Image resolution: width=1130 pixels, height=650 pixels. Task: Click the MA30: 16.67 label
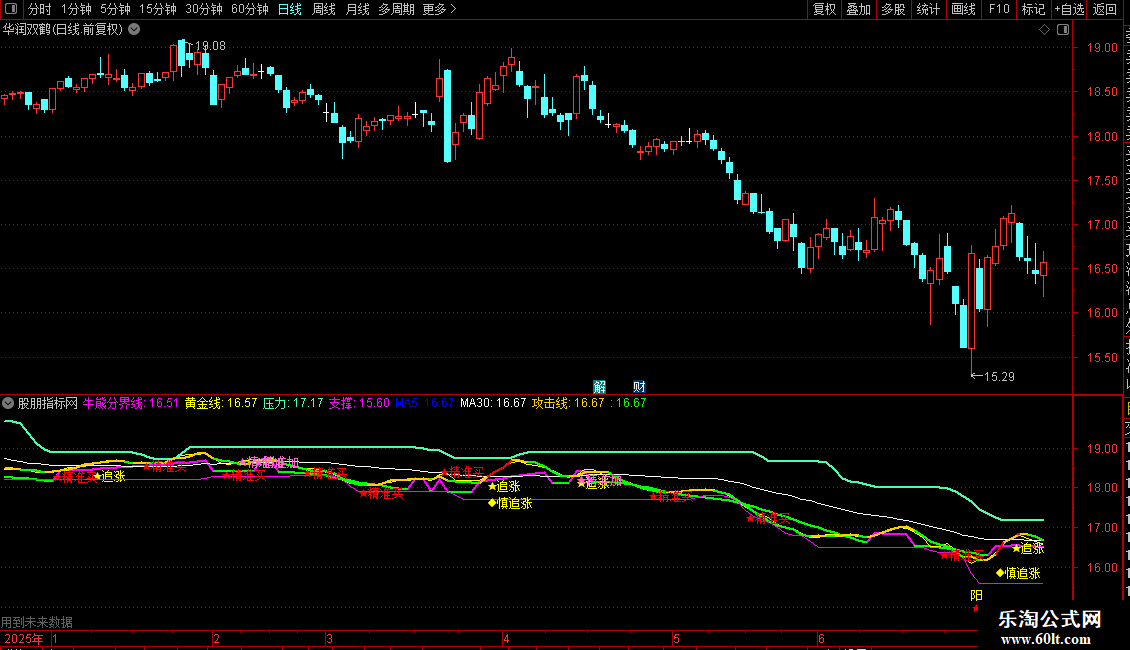point(493,404)
